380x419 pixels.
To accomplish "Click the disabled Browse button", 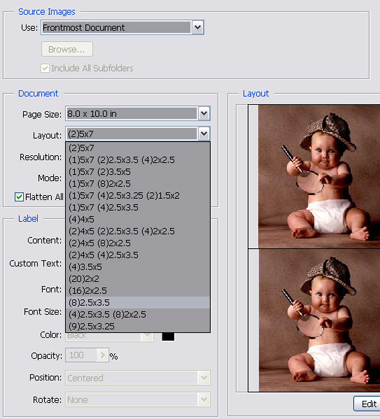I will (67, 49).
